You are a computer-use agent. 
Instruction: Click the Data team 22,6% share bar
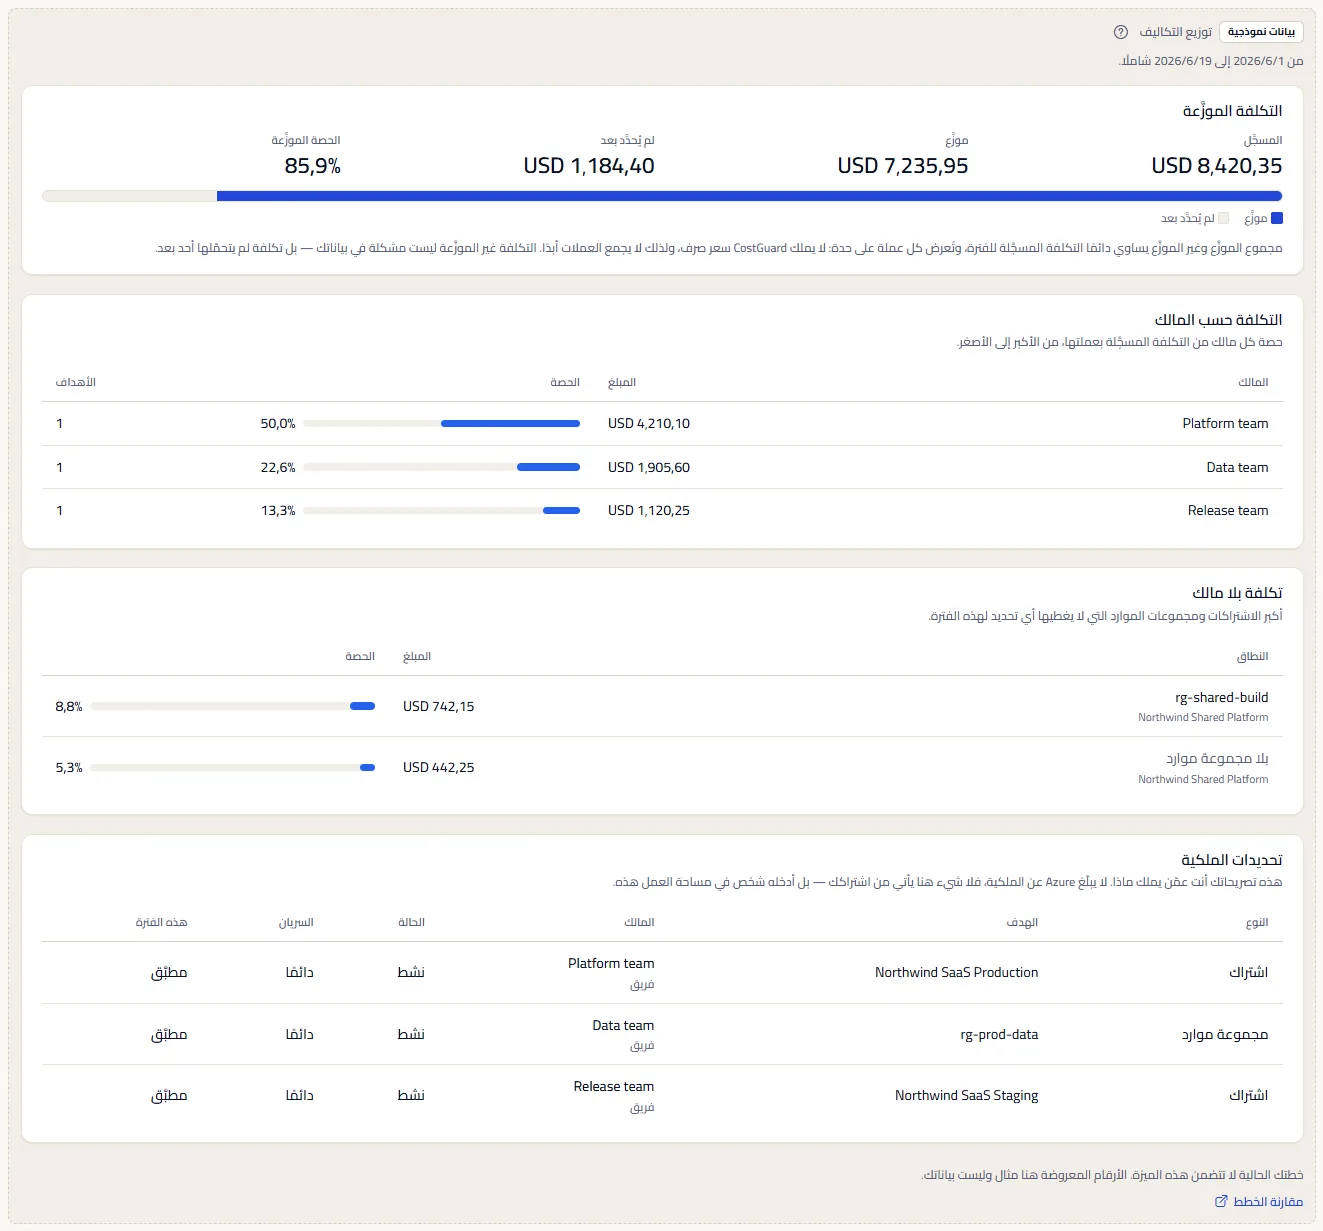(x=442, y=467)
